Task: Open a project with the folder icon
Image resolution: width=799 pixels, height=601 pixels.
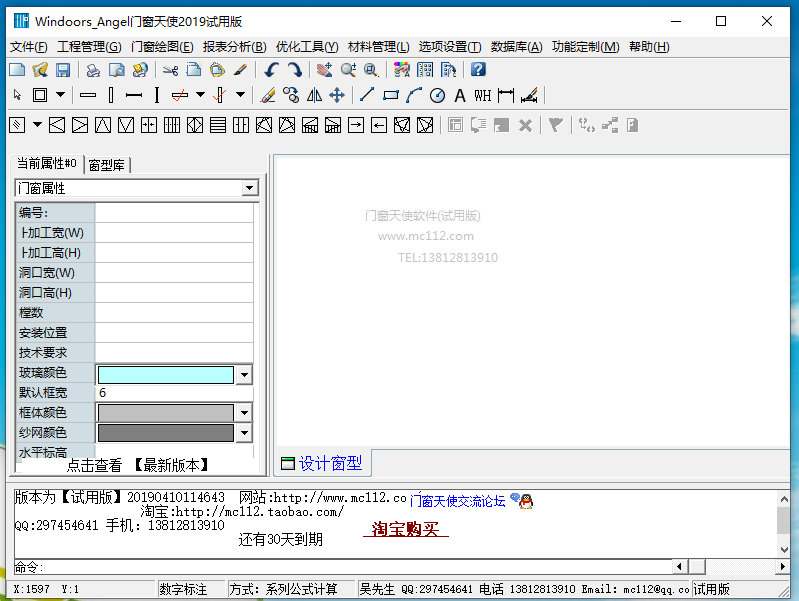Action: pos(40,69)
